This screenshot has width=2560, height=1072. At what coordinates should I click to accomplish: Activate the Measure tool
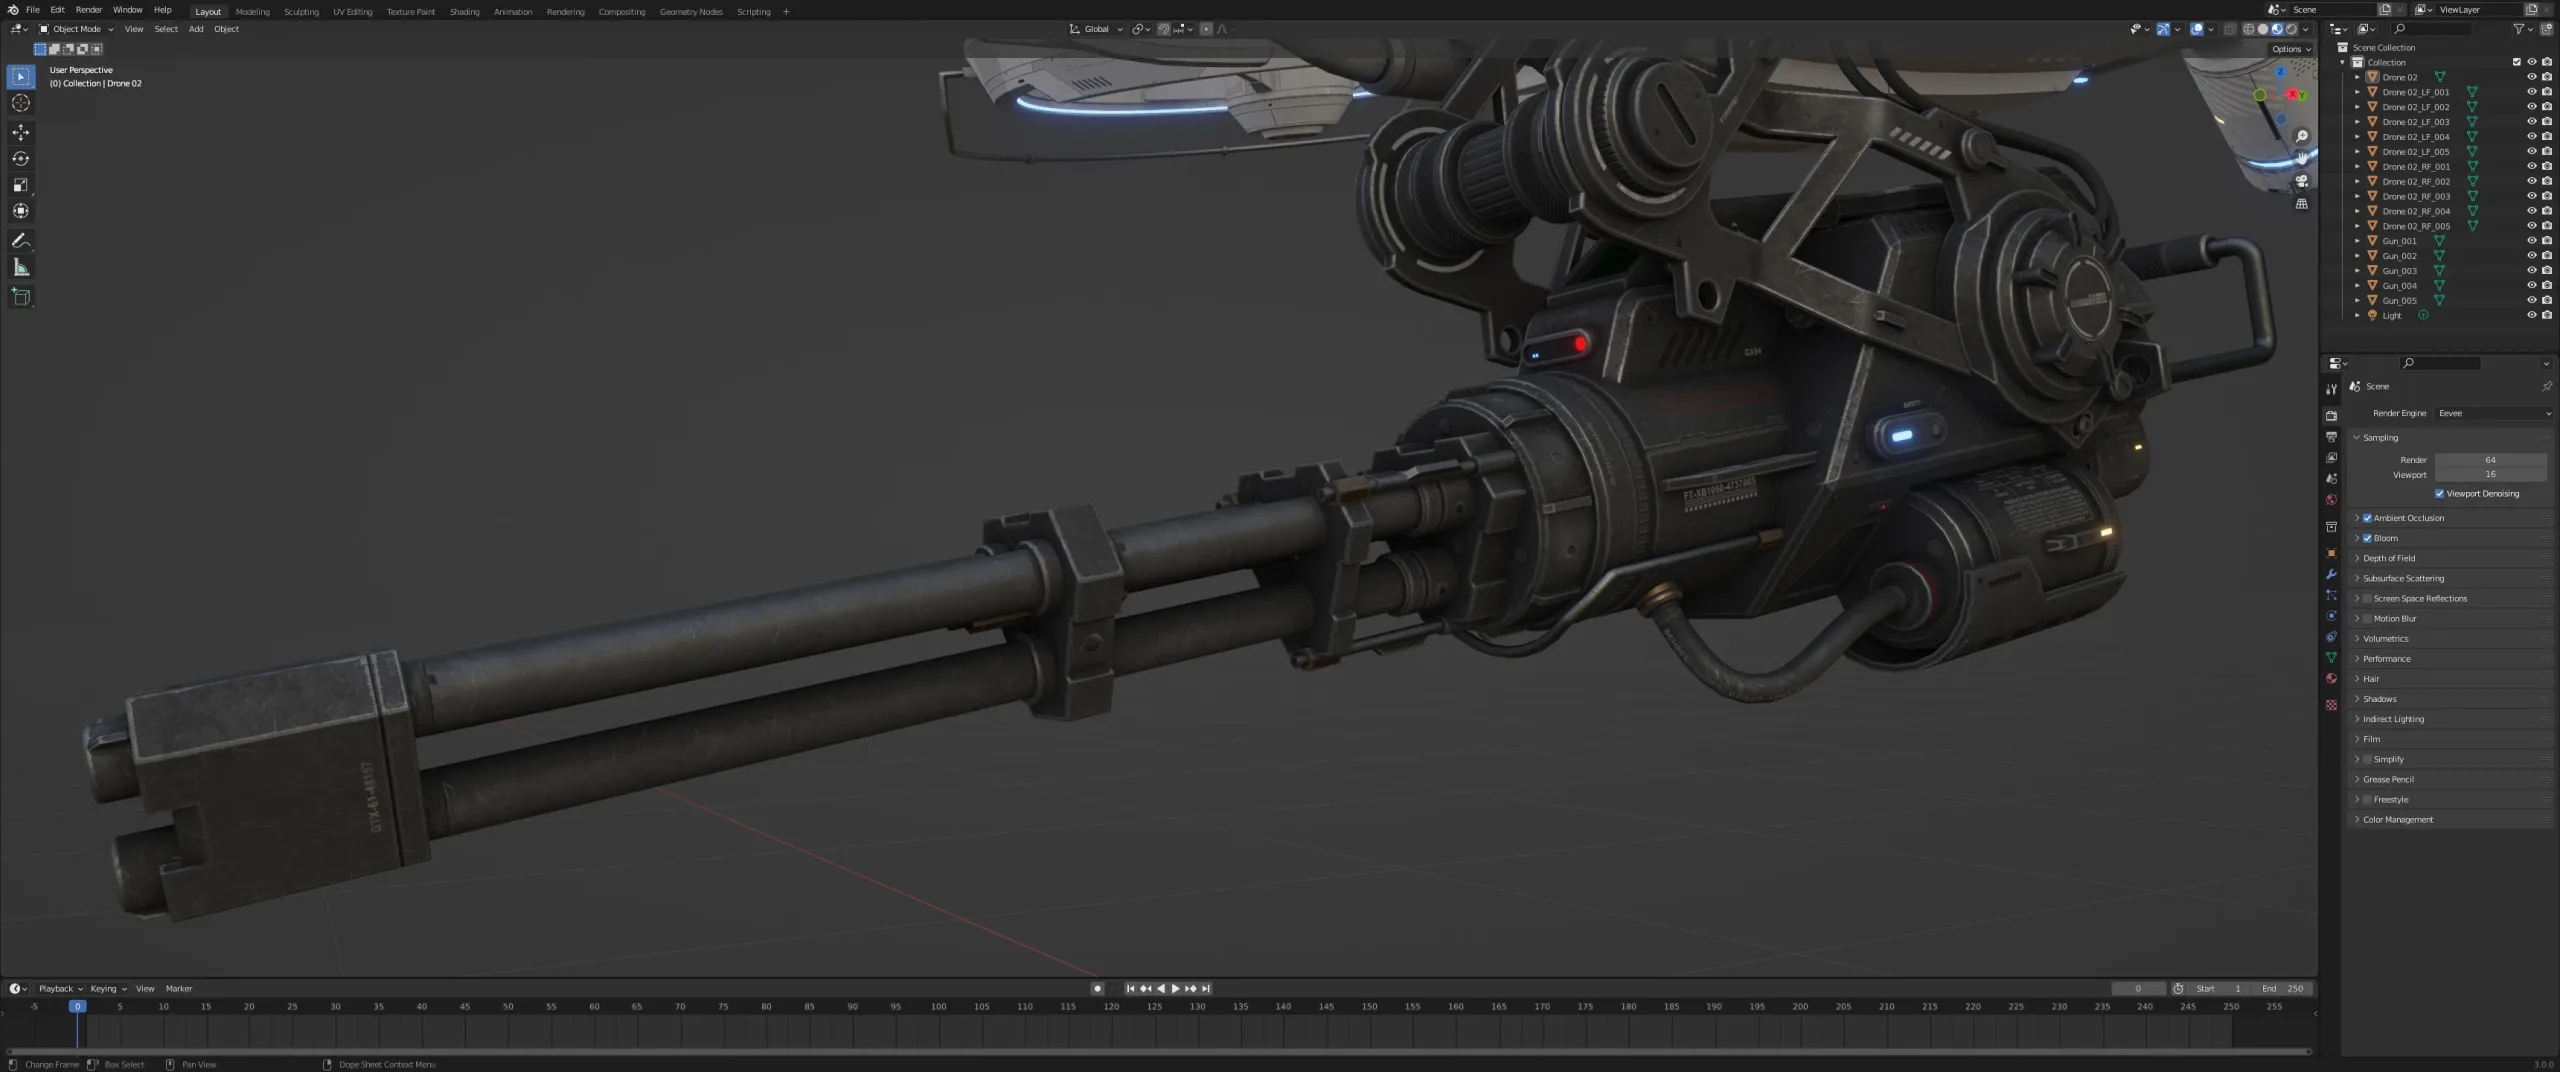tap(20, 267)
